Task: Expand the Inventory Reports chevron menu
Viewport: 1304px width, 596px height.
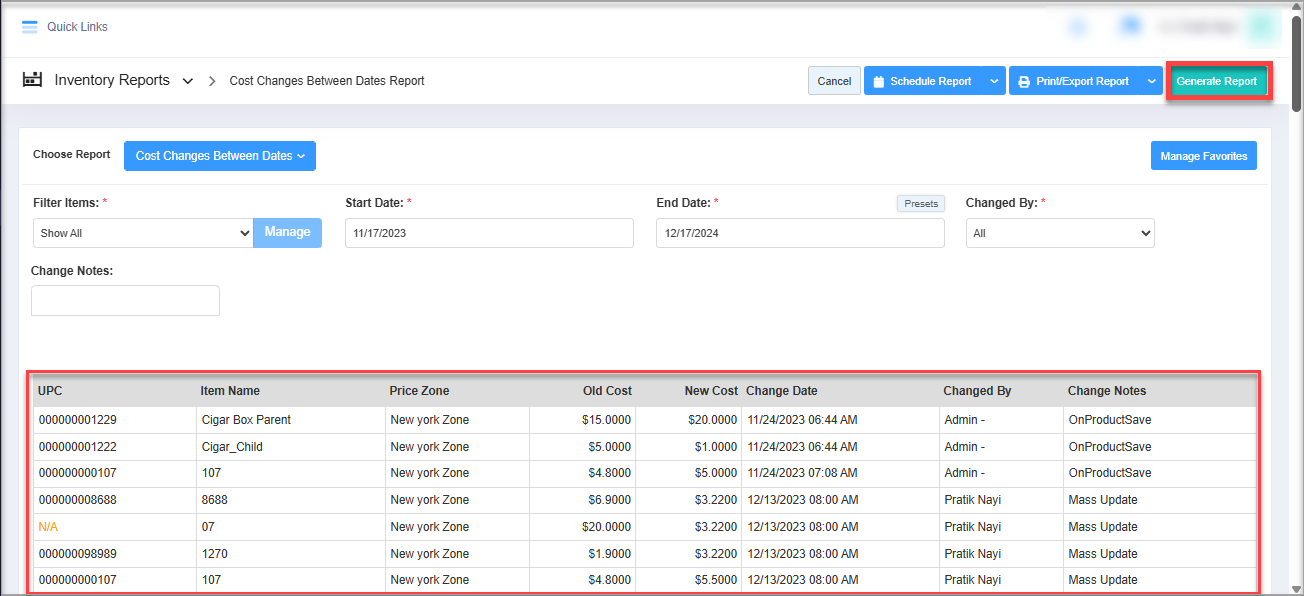Action: (188, 81)
